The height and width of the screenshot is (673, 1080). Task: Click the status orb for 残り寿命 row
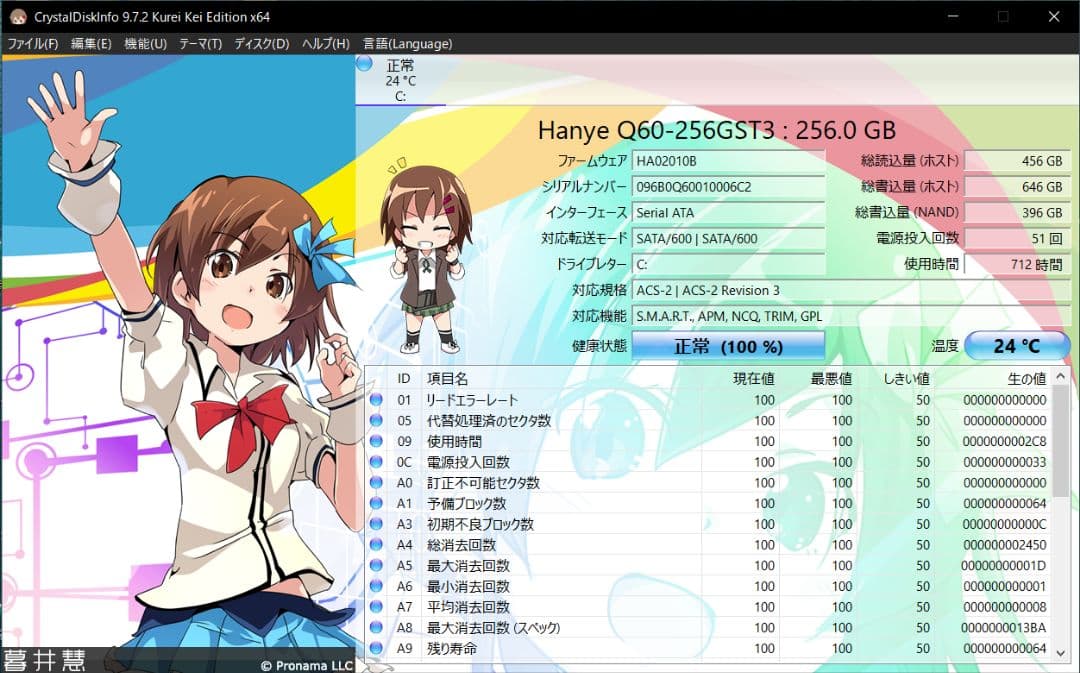[376, 648]
